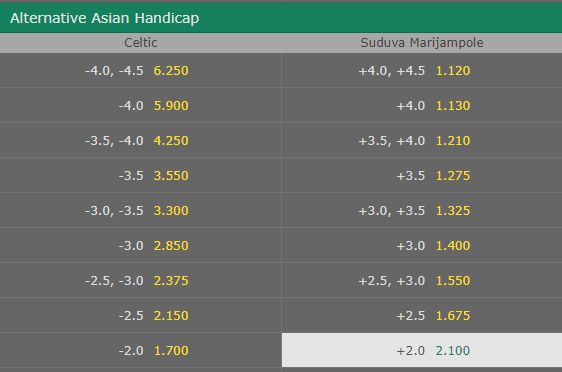Deselect highlighted Suduva +2.0 at 2.100

click(422, 350)
